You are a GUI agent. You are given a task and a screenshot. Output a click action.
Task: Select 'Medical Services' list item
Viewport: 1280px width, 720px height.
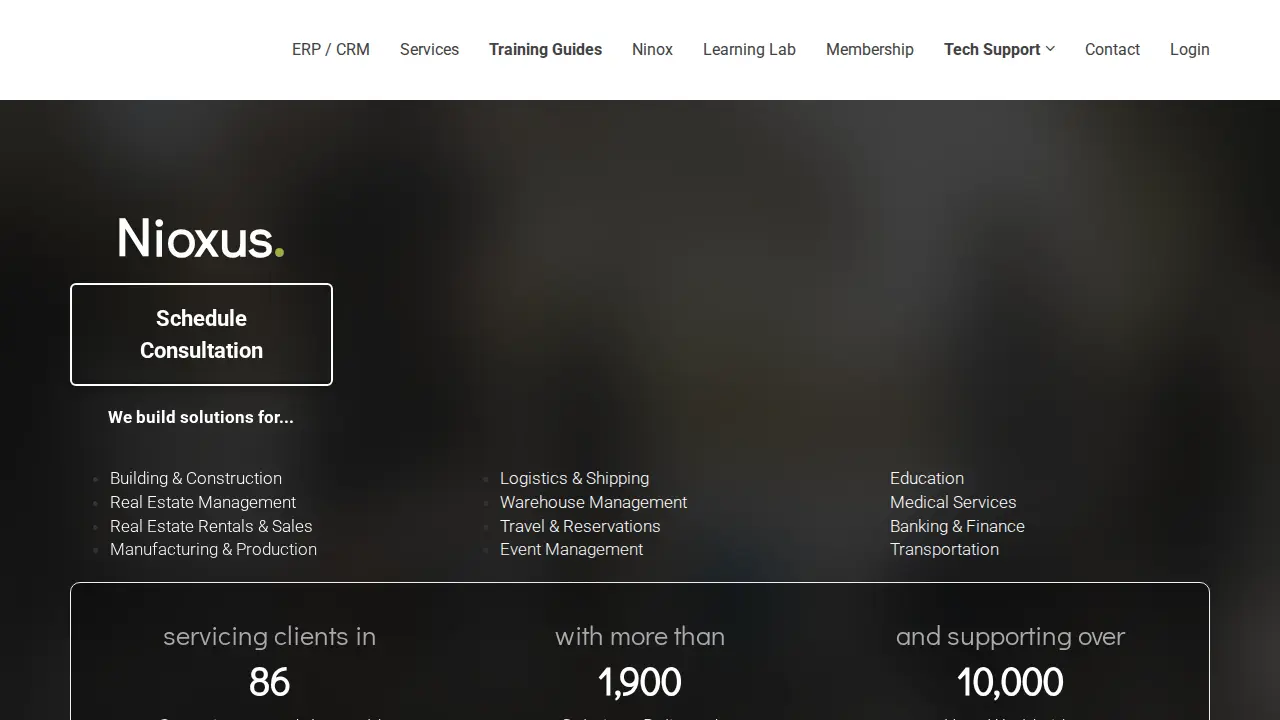(953, 502)
